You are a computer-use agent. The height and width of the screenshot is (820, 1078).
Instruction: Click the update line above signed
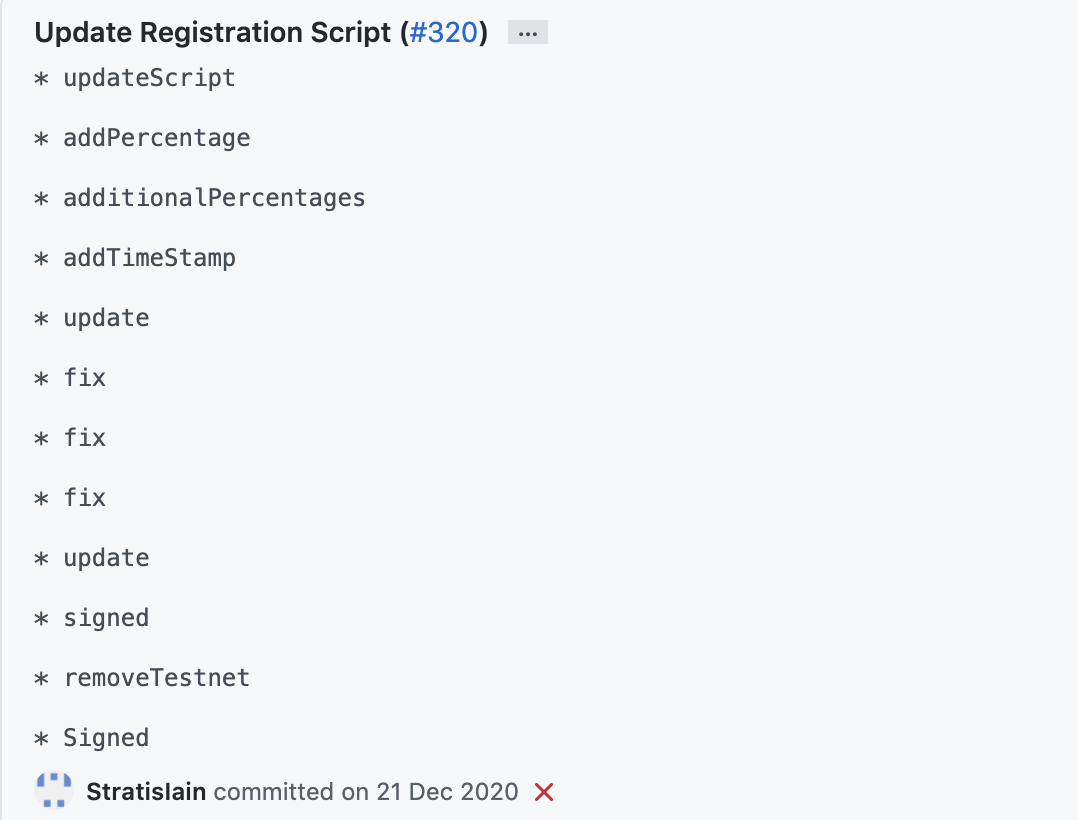point(106,558)
